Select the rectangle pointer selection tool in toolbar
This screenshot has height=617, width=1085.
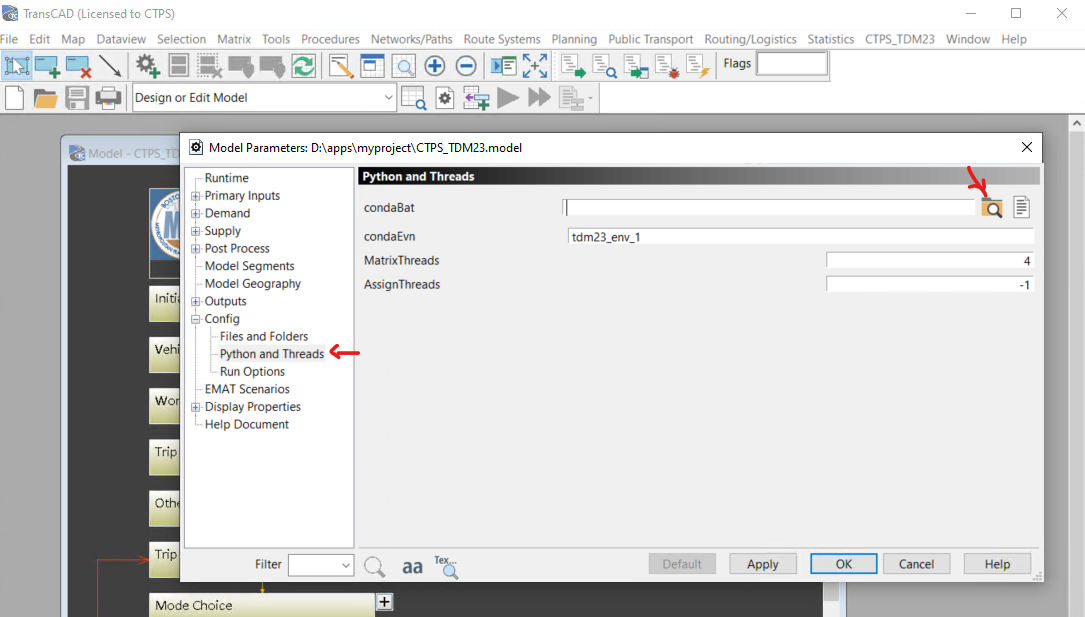[16, 66]
